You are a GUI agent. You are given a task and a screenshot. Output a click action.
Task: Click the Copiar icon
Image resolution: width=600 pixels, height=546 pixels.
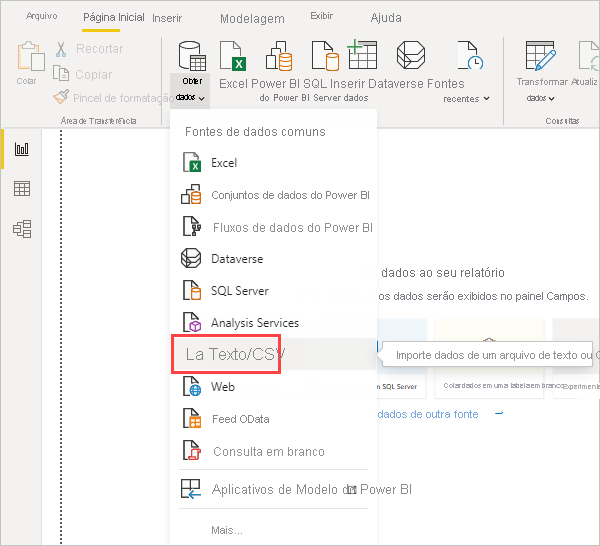point(61,73)
